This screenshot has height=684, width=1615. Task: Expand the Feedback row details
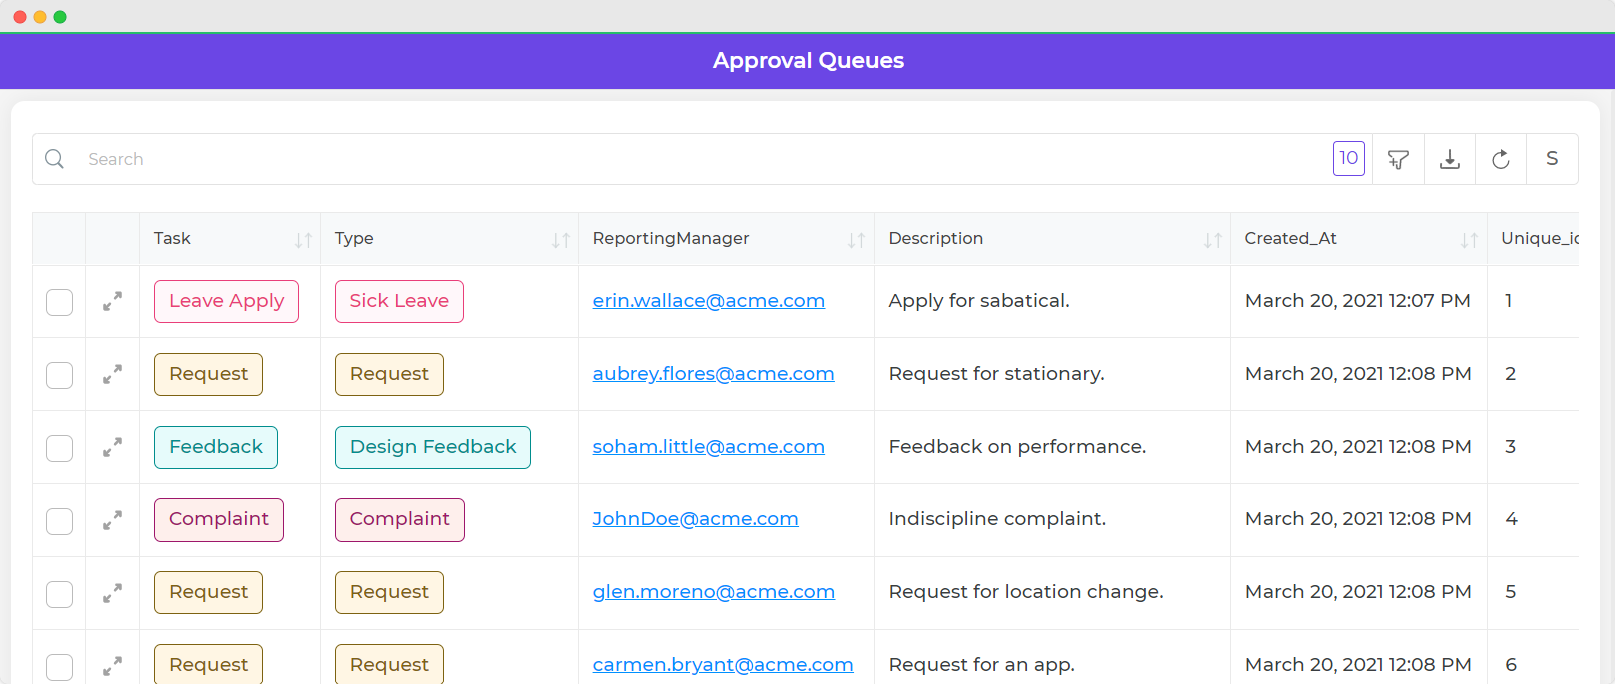[x=112, y=447]
